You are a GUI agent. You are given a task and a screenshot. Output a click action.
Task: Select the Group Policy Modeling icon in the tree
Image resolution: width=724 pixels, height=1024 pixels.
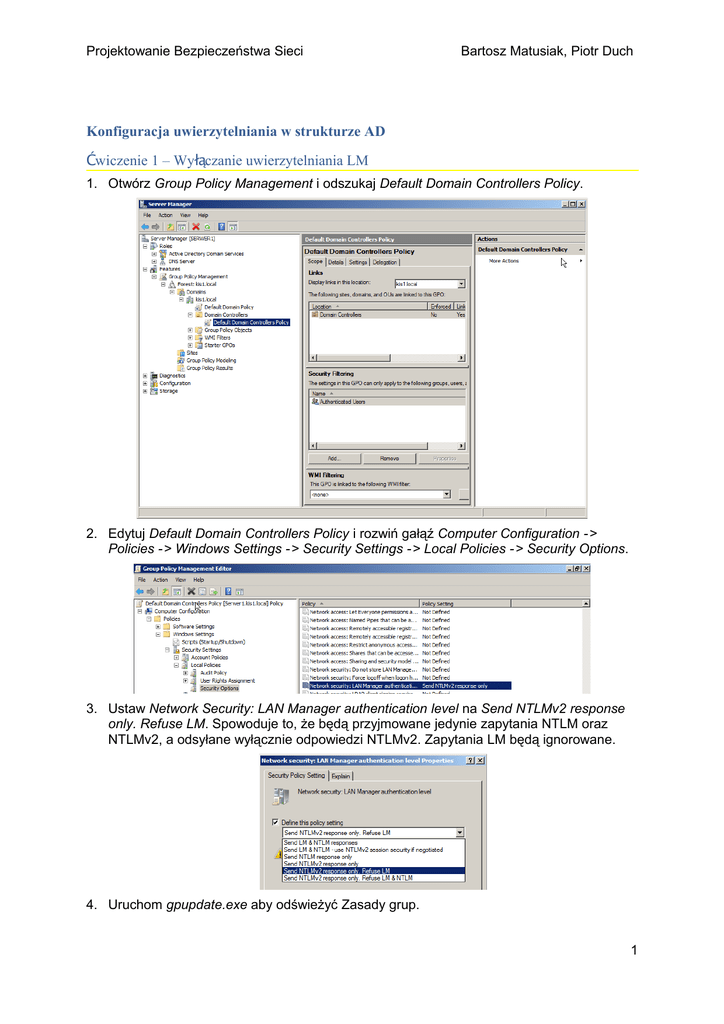click(x=181, y=360)
